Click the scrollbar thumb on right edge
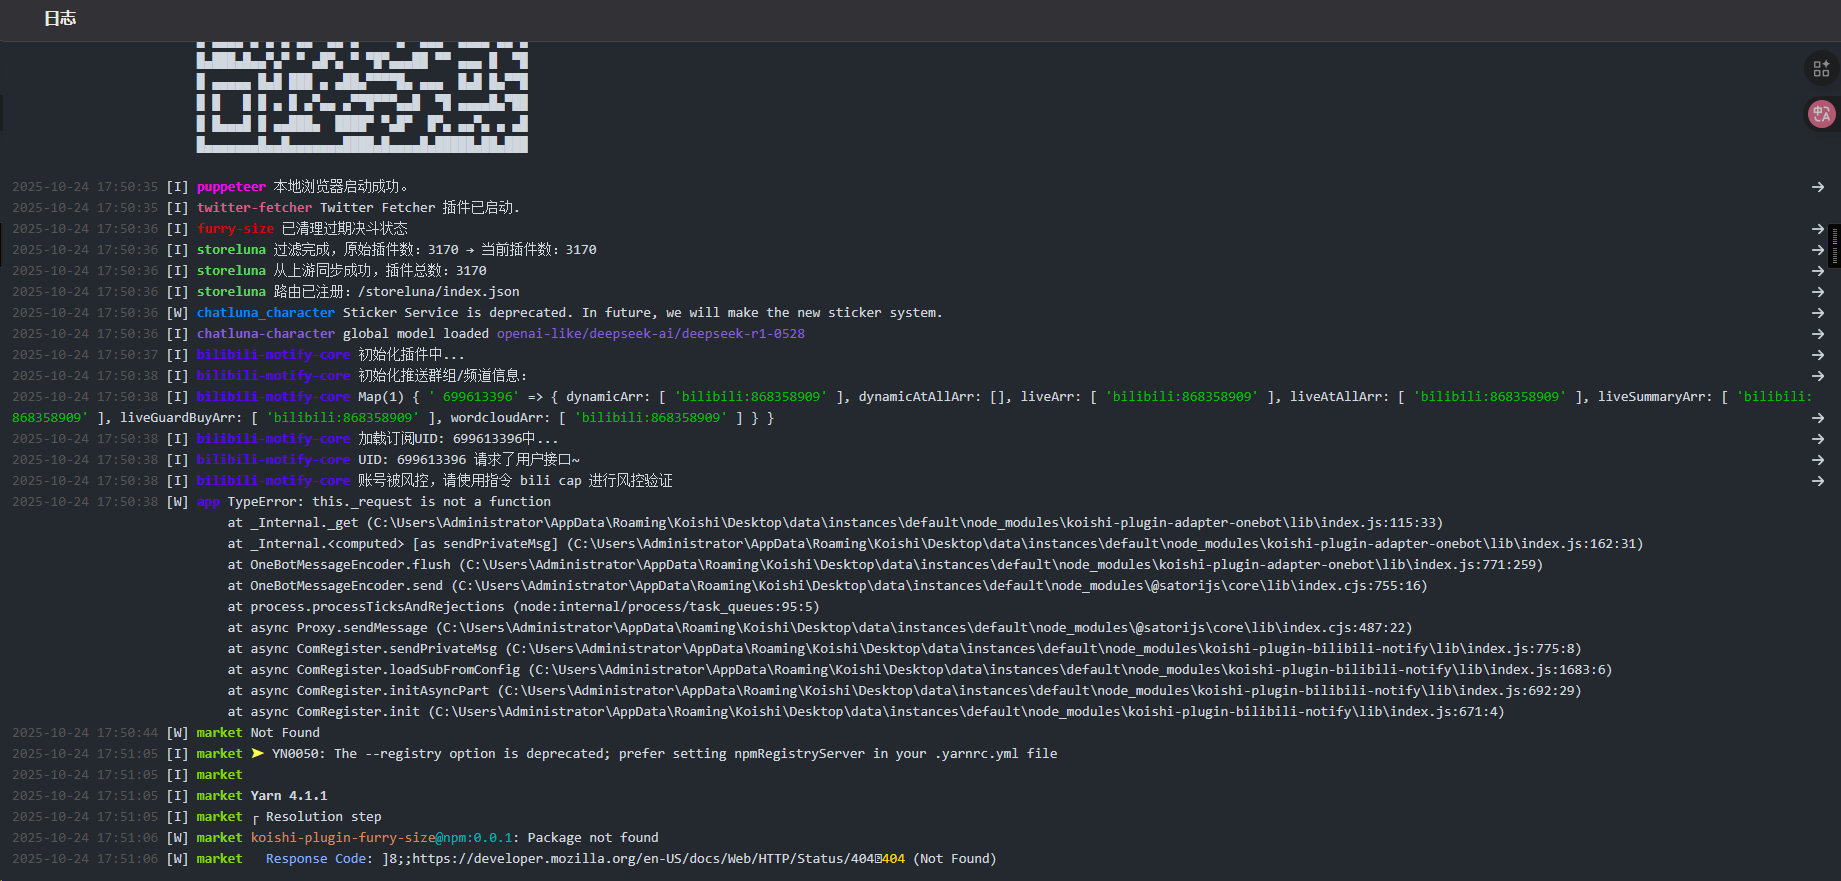 point(1834,246)
